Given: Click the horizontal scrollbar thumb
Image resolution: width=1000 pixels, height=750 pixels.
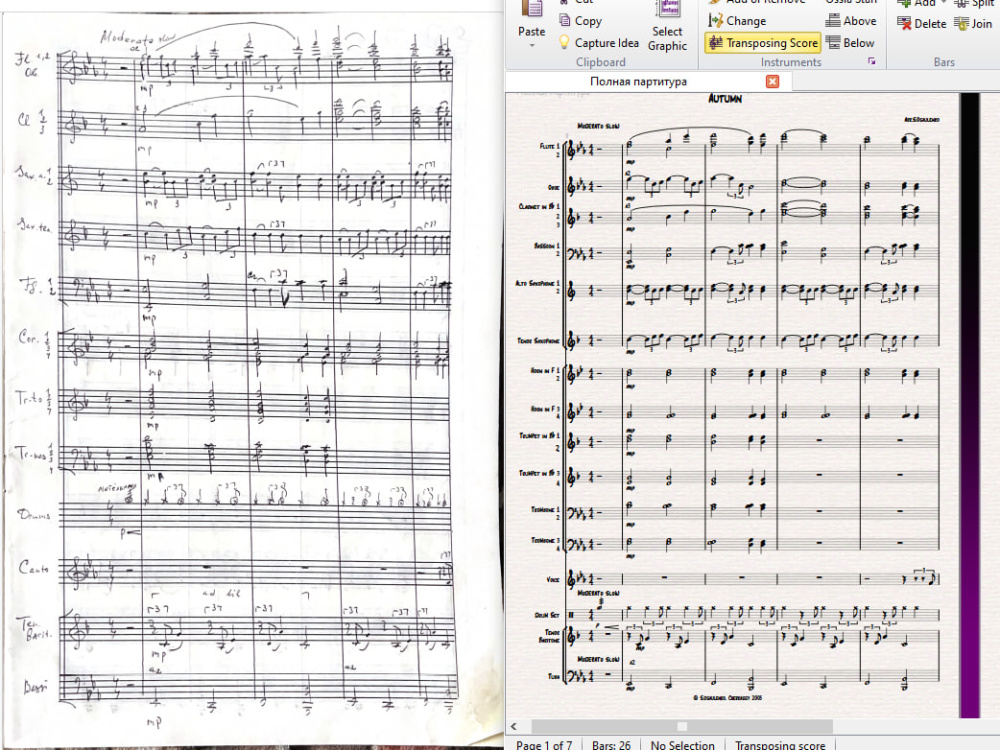Looking at the screenshot, I should pos(682,726).
